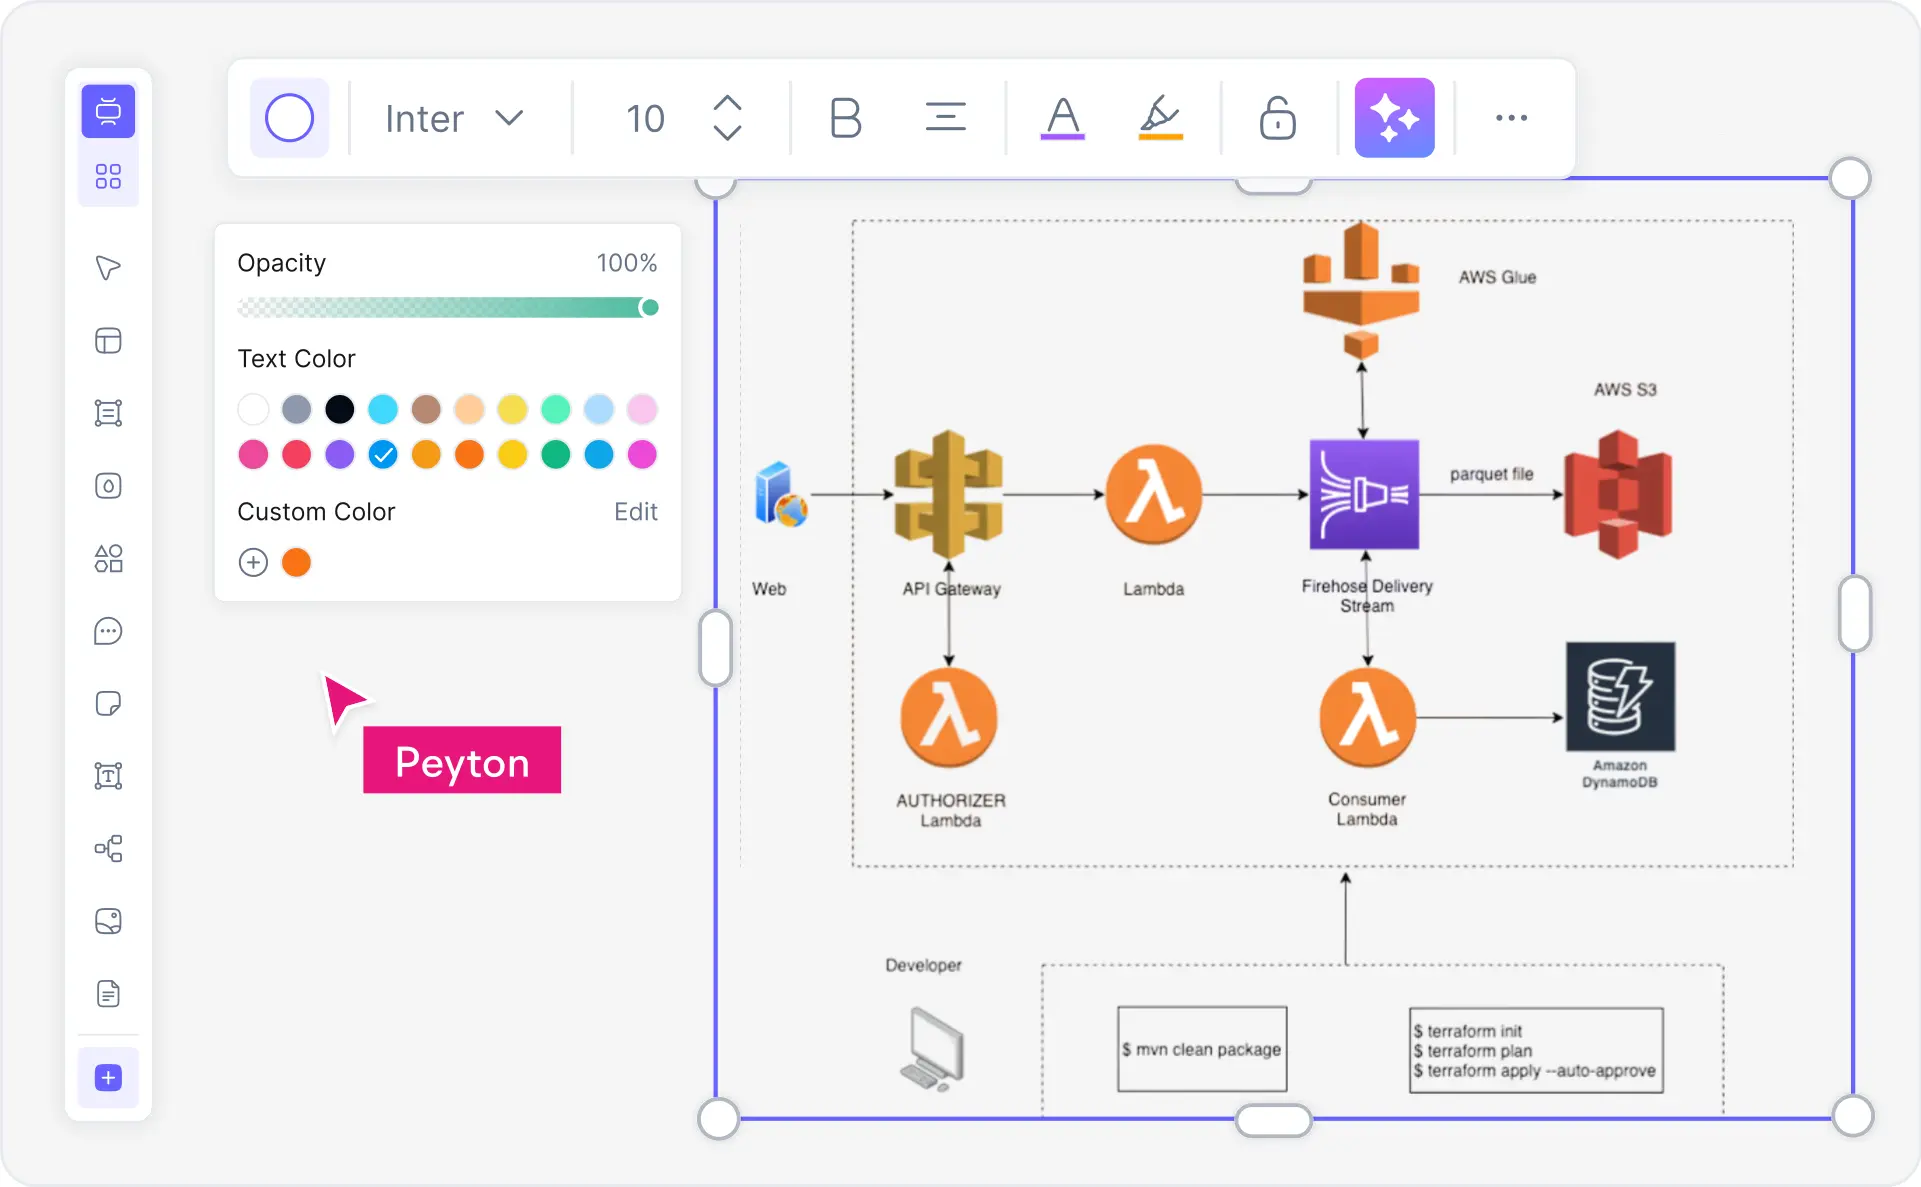Click the AWS Glue icon in diagram
1921x1187 pixels.
1361,290
